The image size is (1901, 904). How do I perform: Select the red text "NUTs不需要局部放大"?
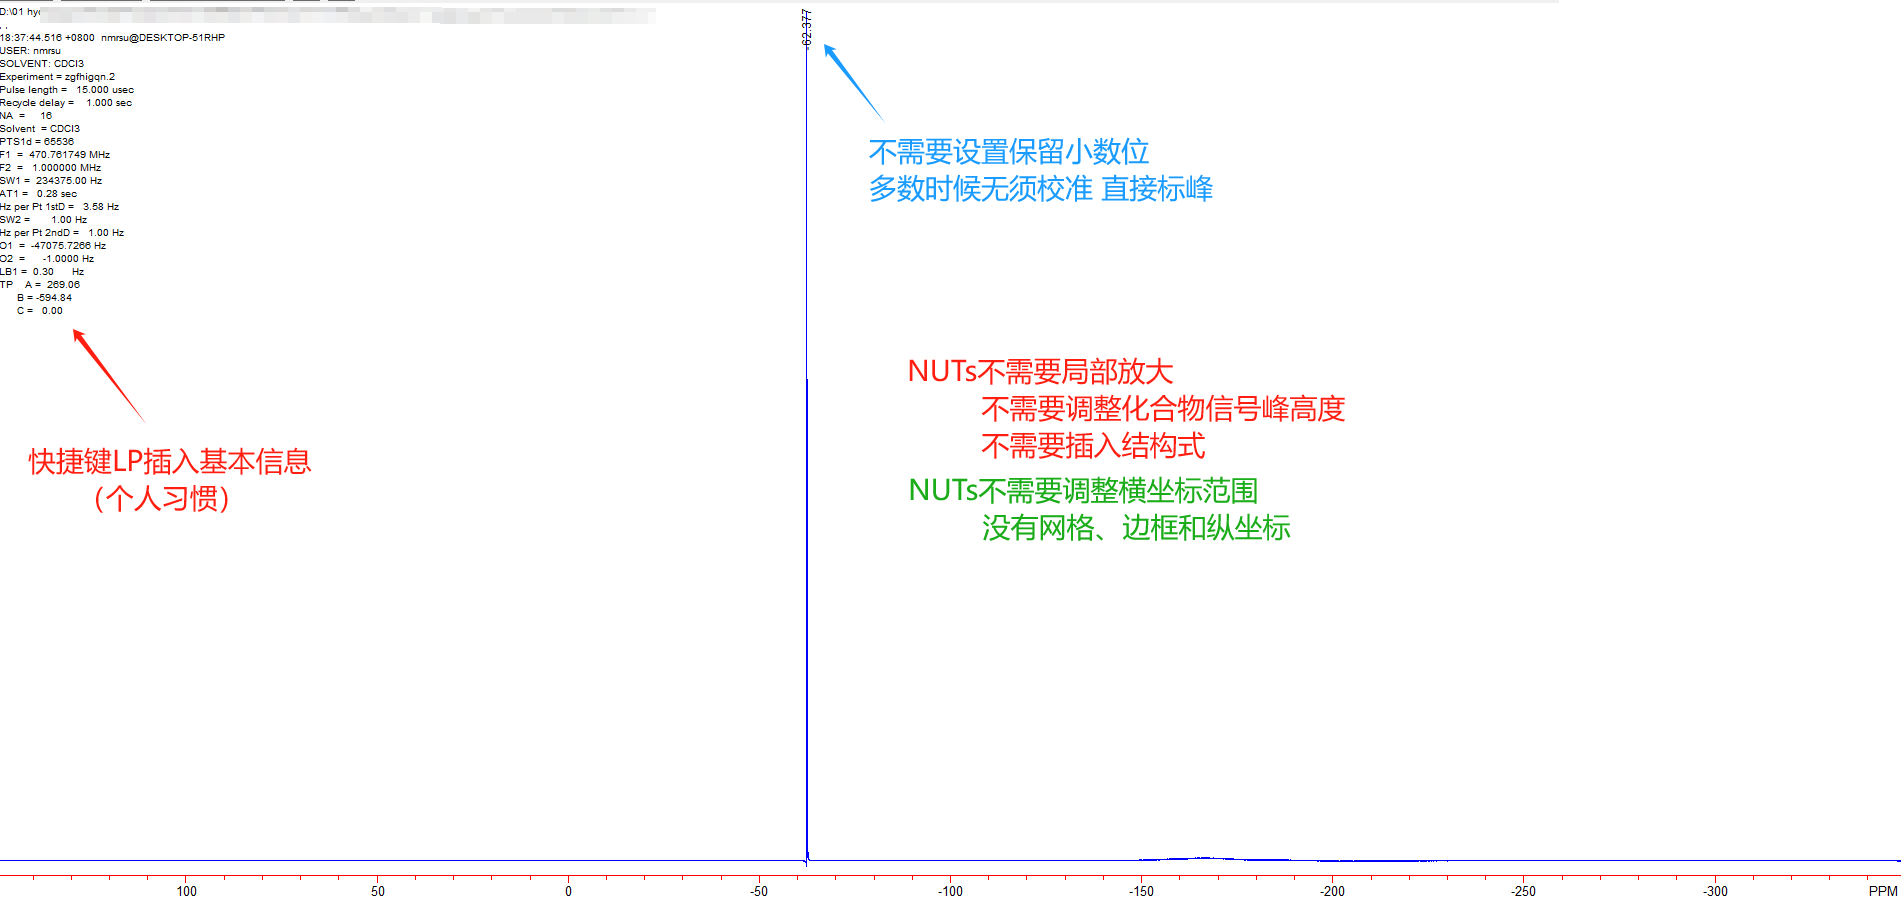pos(1040,372)
